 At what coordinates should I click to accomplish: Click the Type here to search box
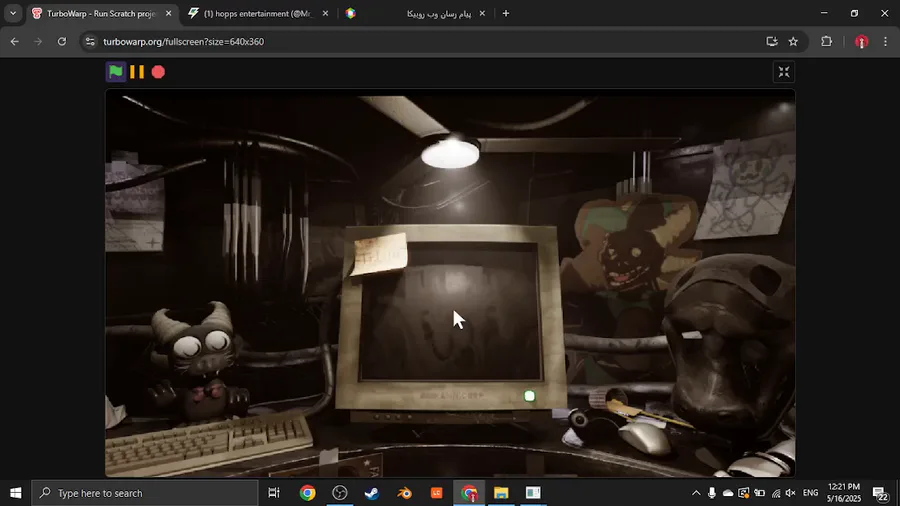point(145,493)
